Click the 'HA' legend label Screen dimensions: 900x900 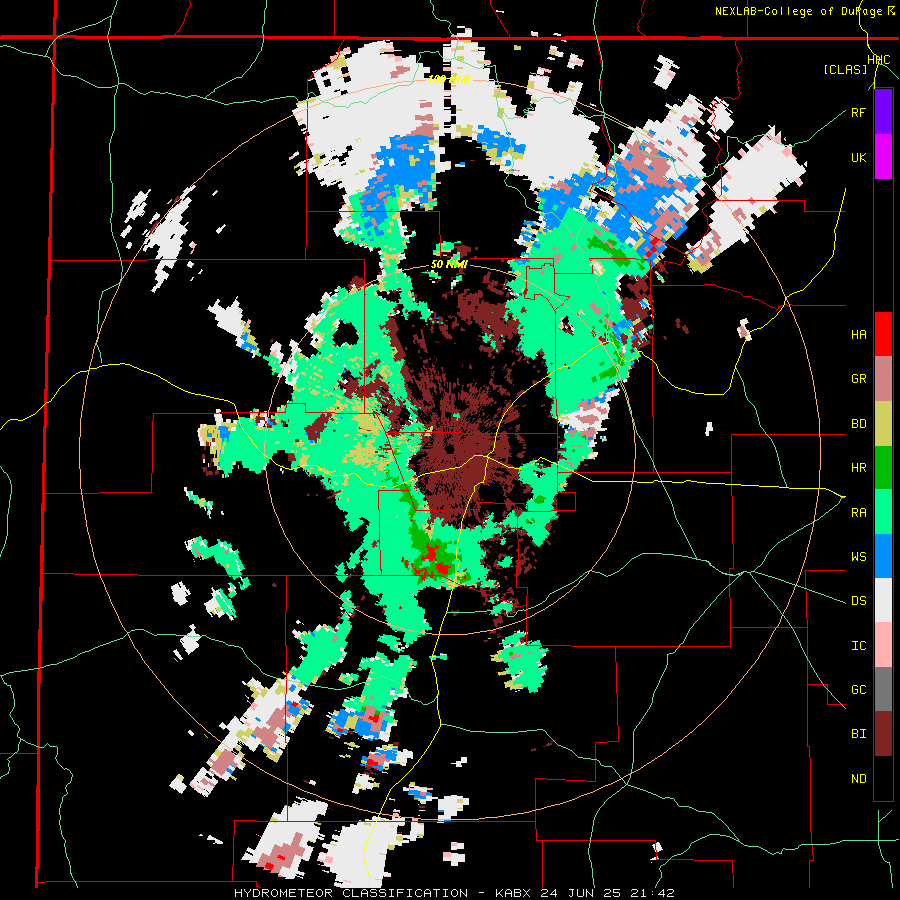858,334
